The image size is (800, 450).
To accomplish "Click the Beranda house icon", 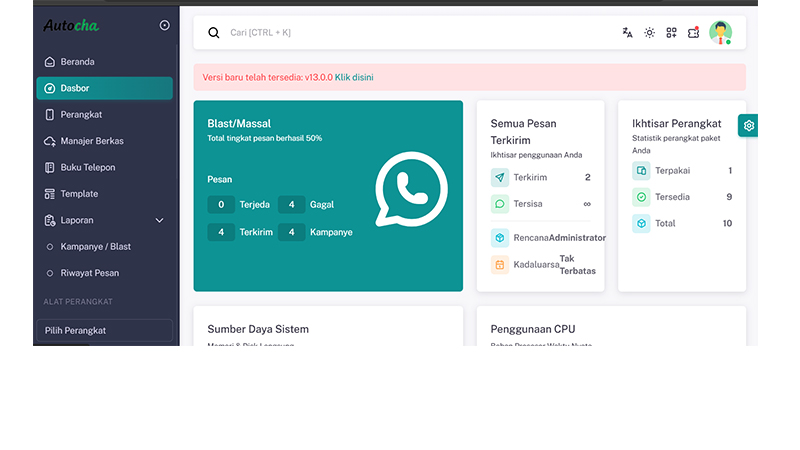I will (x=49, y=62).
